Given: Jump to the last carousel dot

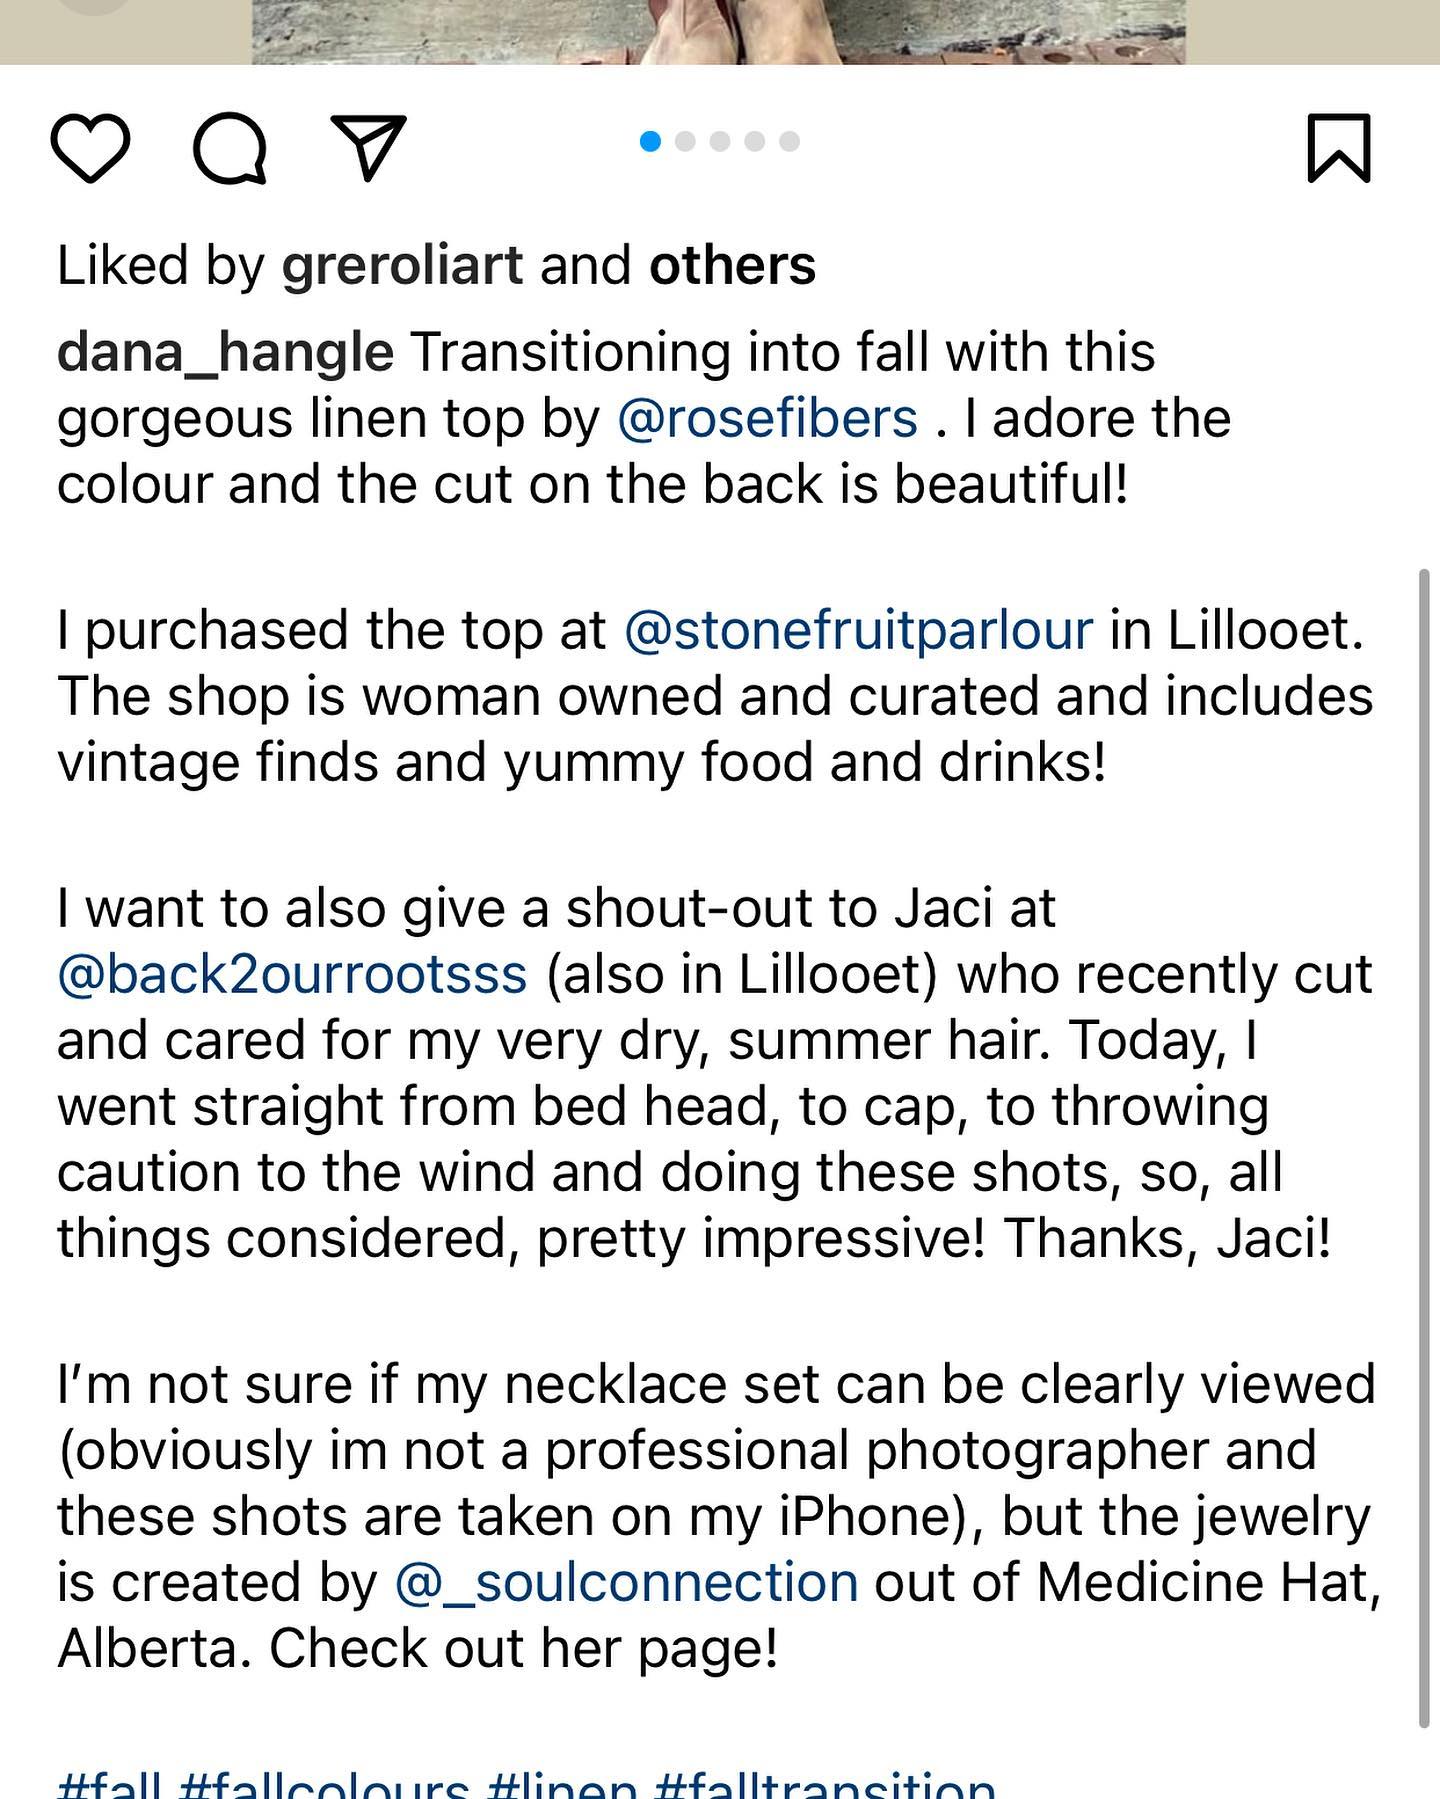Looking at the screenshot, I should [x=790, y=142].
